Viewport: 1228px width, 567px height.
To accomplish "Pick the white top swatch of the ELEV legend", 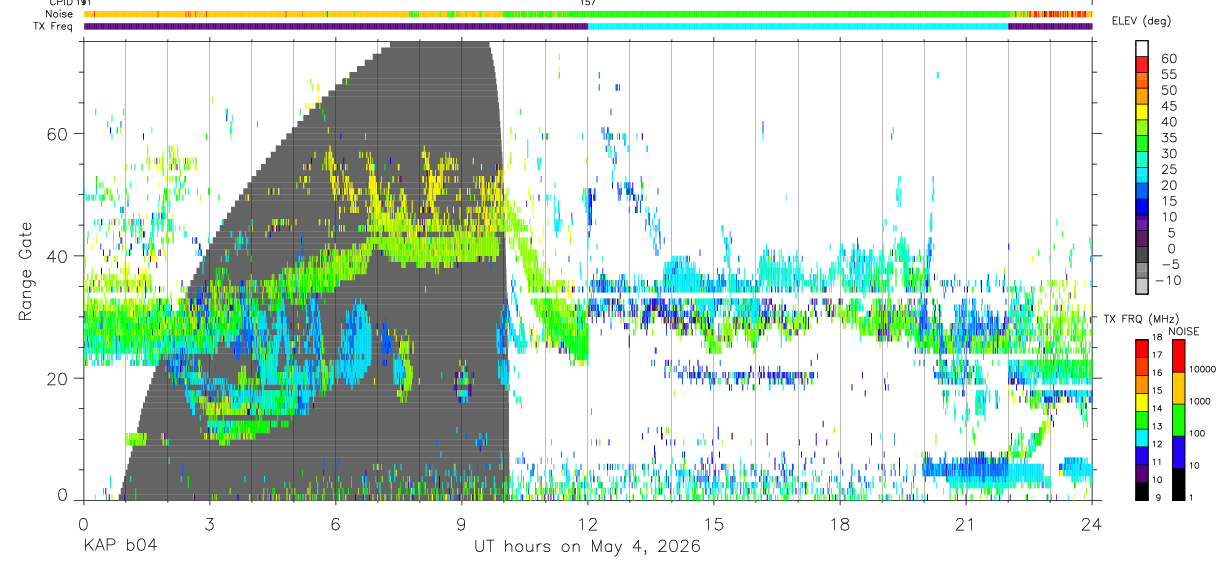I will 1142,48.
